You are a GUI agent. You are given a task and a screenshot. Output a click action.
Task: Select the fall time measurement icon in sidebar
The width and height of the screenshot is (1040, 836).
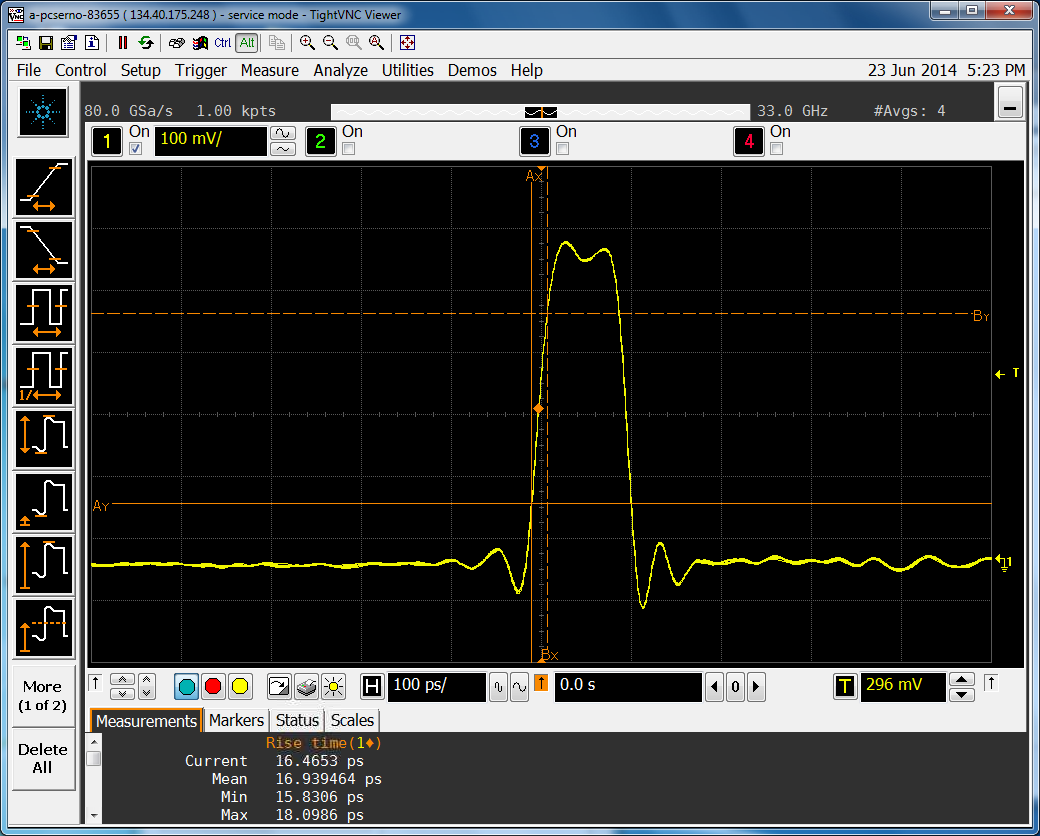click(x=44, y=250)
